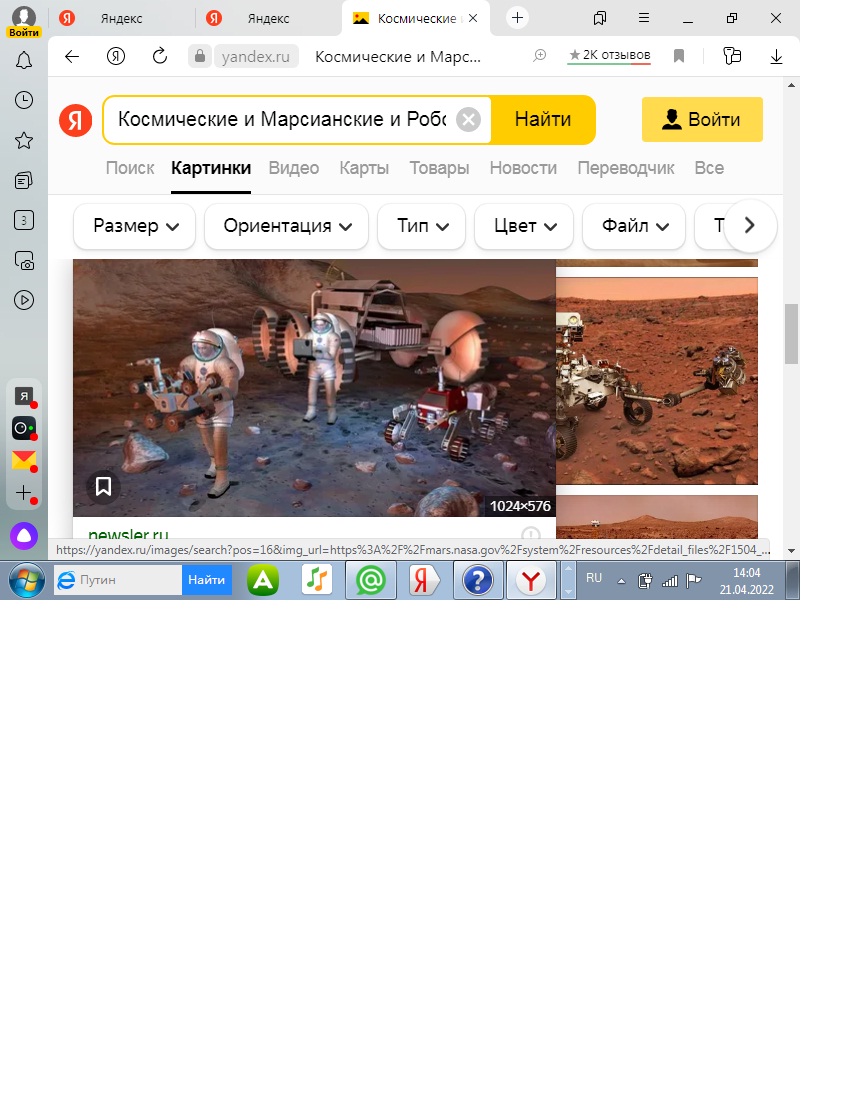Image resolution: width=845 pixels, height=1107 pixels.
Task: Click the zoom magnifier icon in address bar
Action: [x=540, y=55]
